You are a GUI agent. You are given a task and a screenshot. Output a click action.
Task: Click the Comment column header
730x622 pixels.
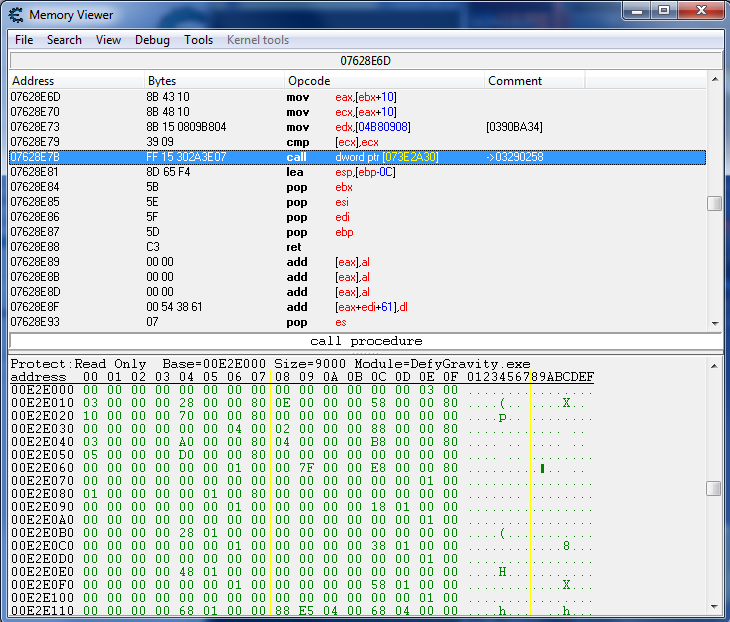tap(595, 81)
